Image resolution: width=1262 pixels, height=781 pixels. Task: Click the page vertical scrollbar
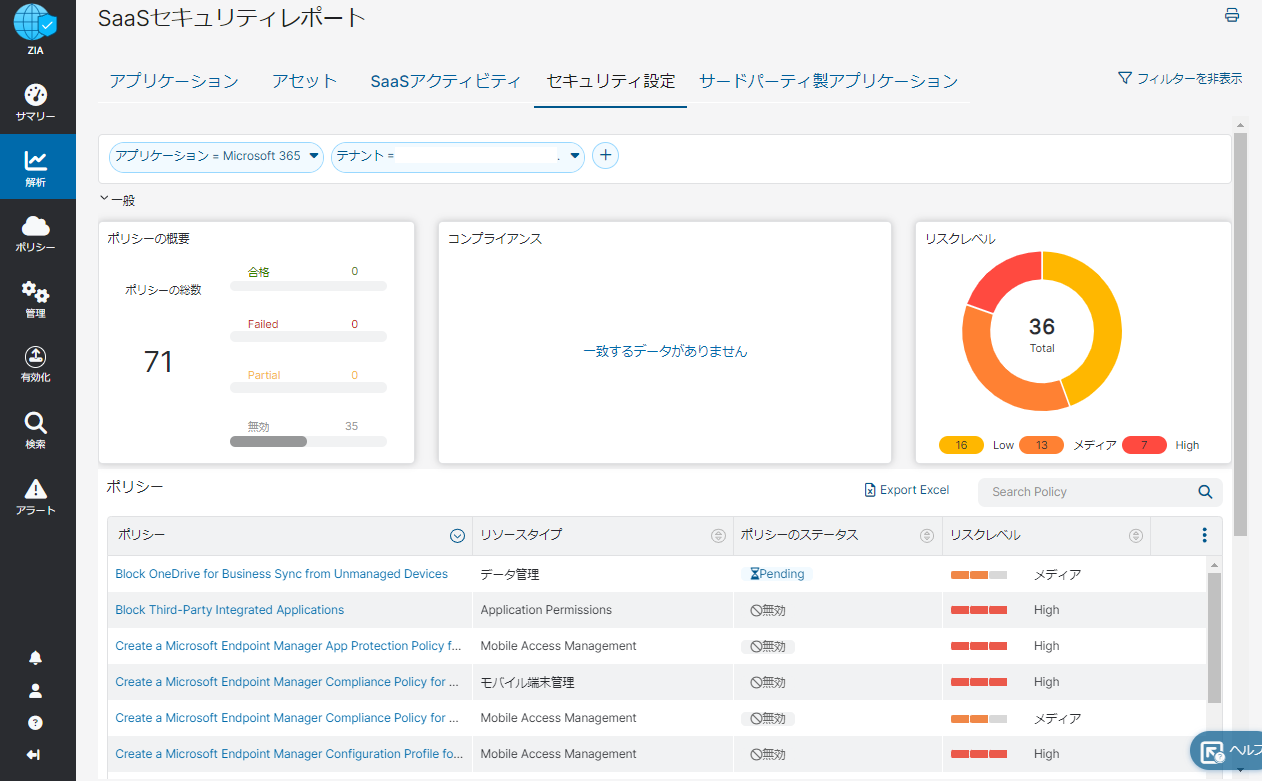click(x=1241, y=335)
